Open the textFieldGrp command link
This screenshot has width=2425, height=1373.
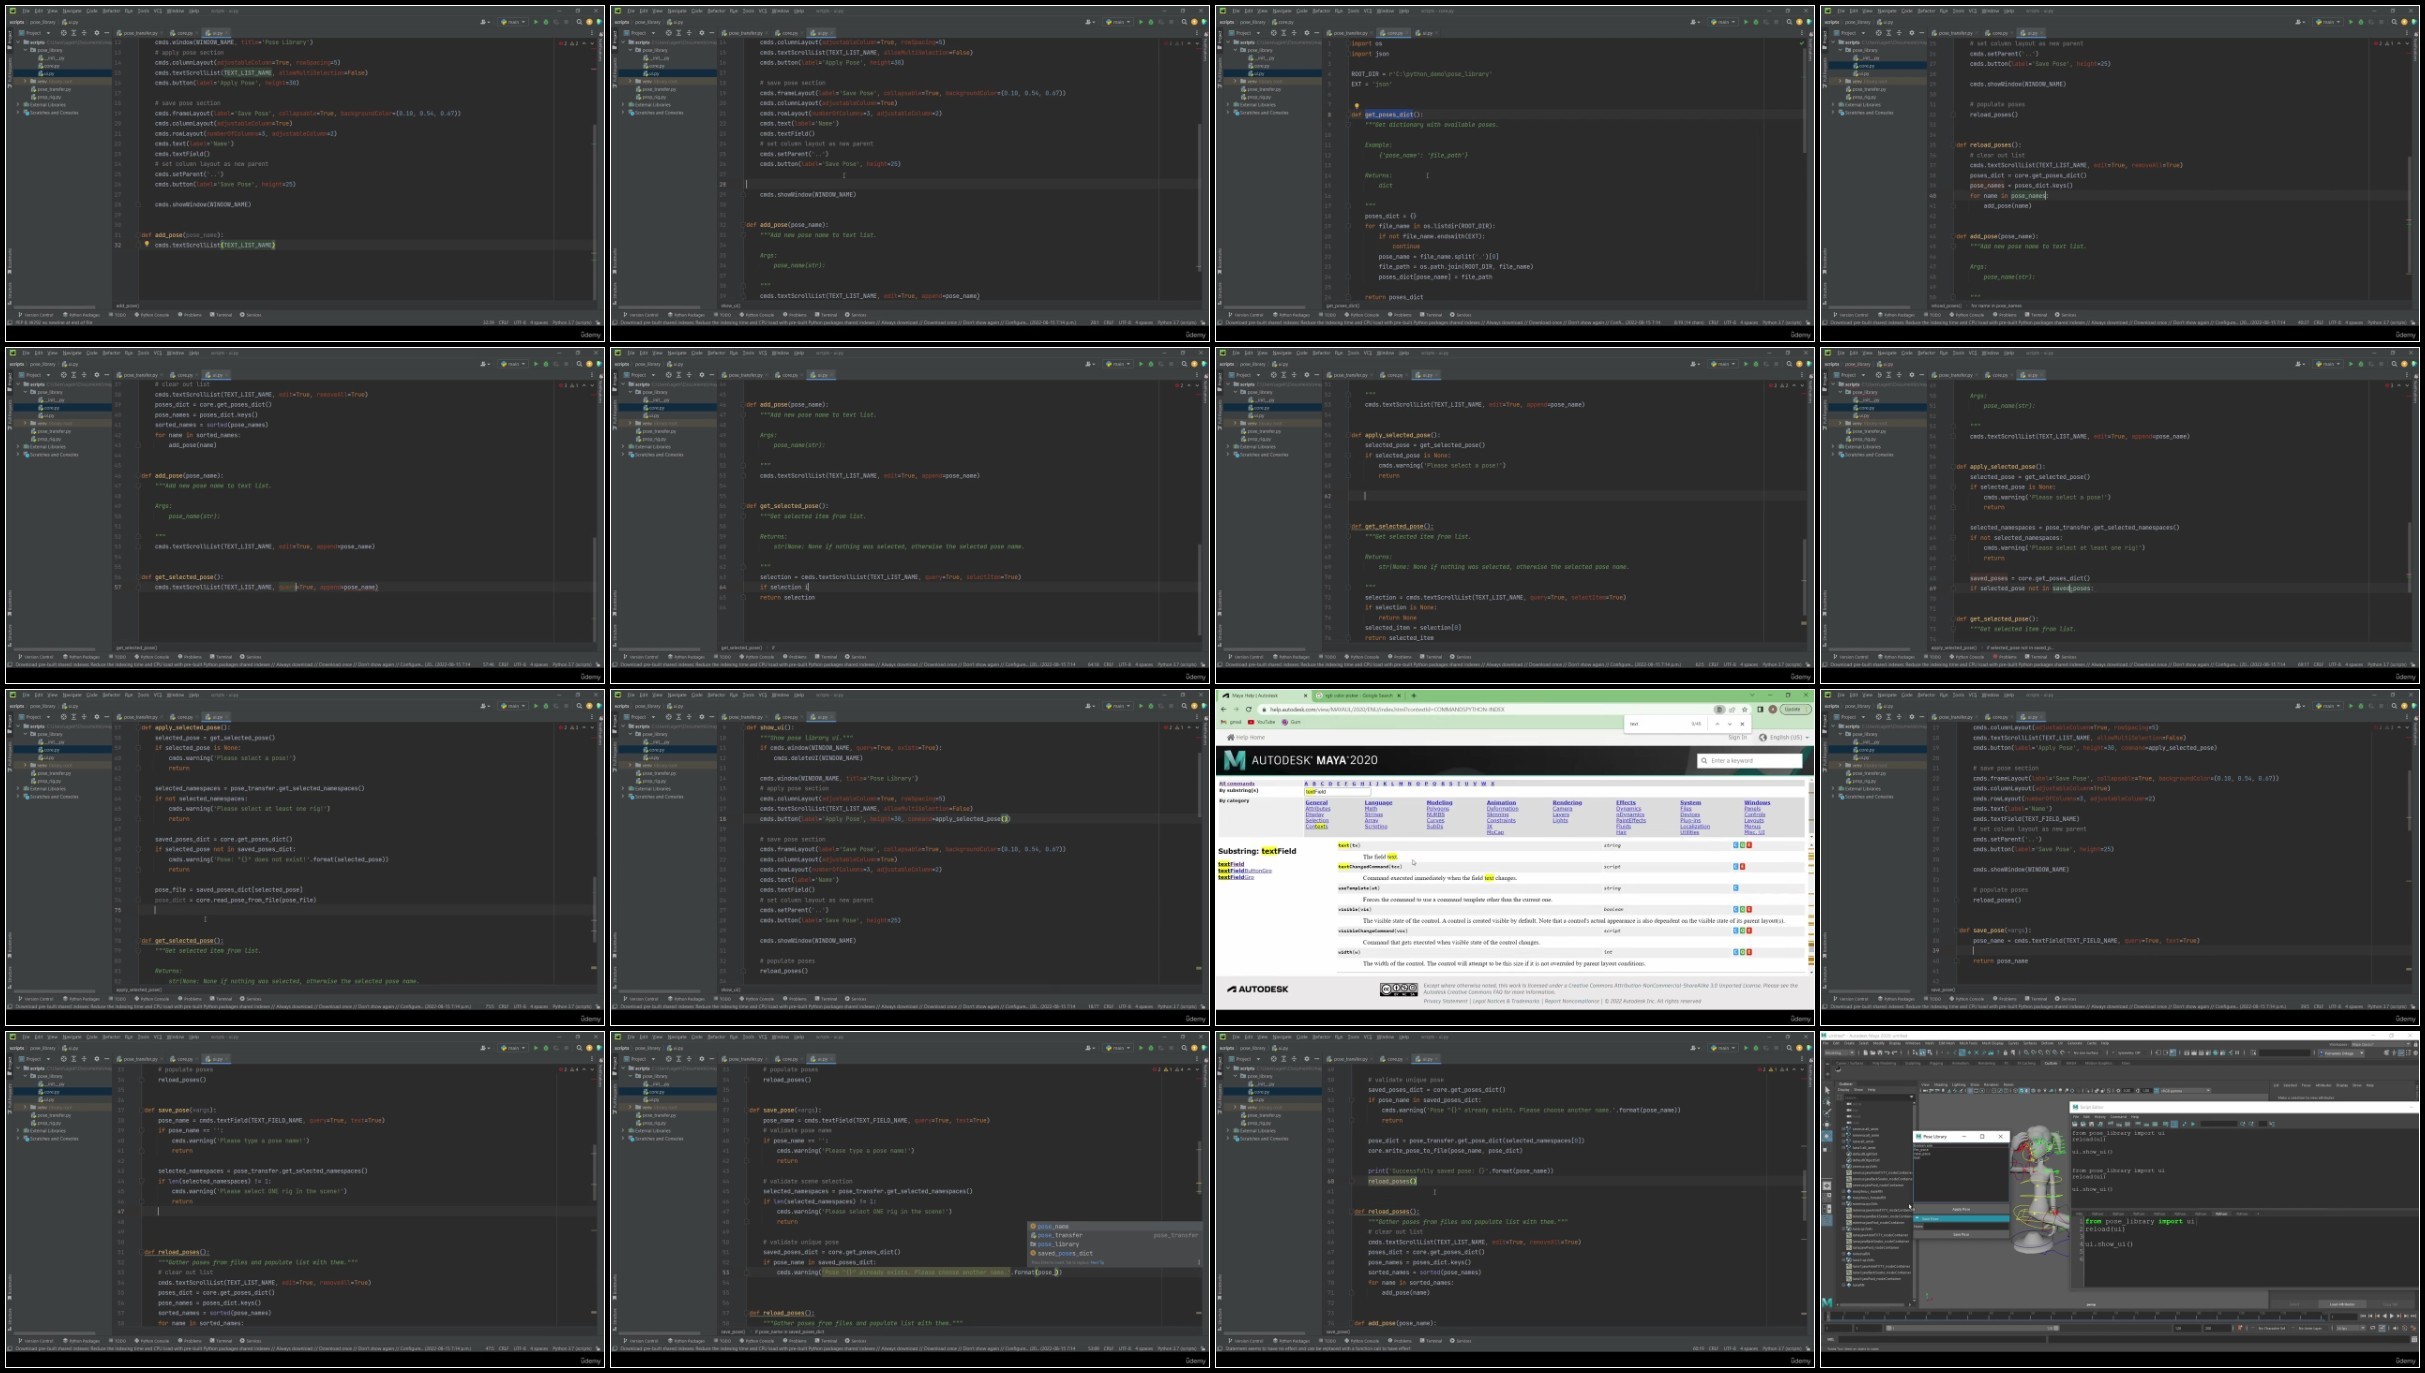coord(1236,877)
